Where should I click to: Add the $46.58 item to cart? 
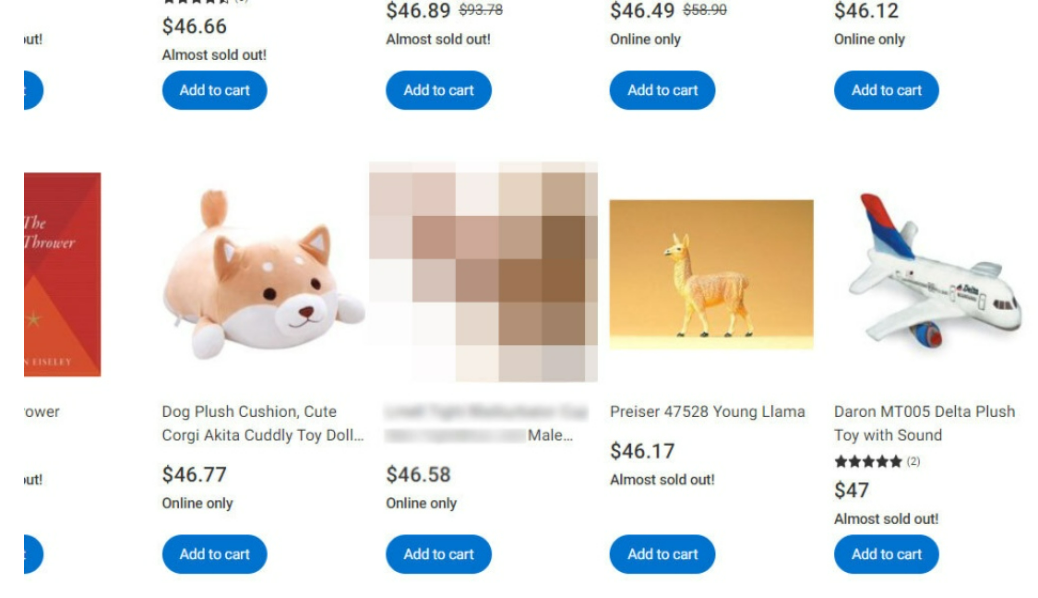click(438, 554)
